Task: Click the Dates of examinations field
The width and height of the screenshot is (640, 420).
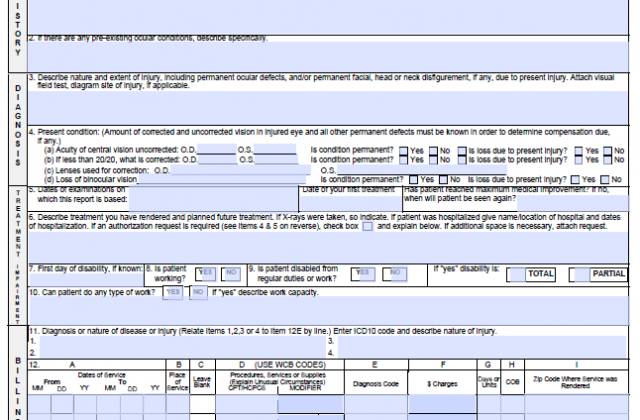Action: [213, 199]
